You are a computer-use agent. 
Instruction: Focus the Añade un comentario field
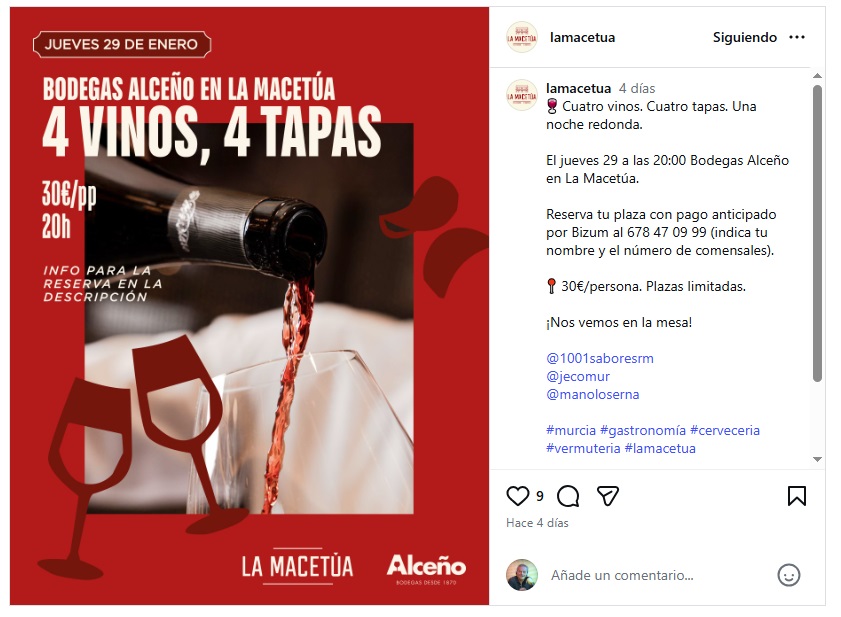click(x=622, y=575)
